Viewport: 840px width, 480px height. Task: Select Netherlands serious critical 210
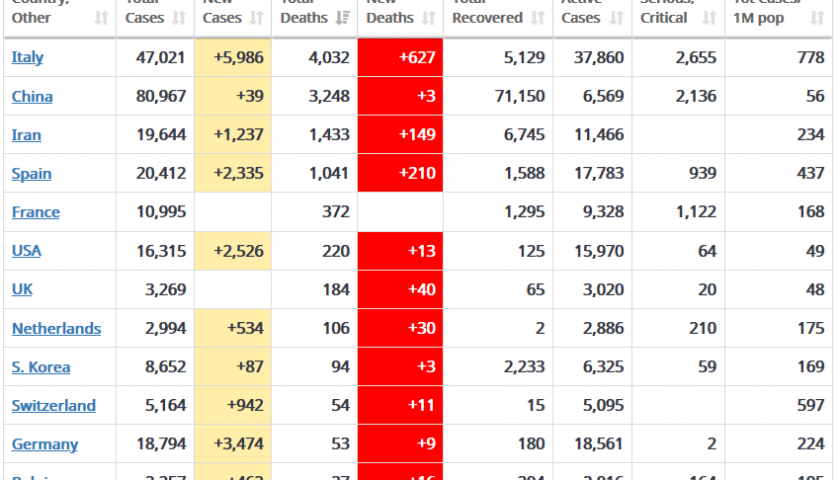(x=702, y=328)
